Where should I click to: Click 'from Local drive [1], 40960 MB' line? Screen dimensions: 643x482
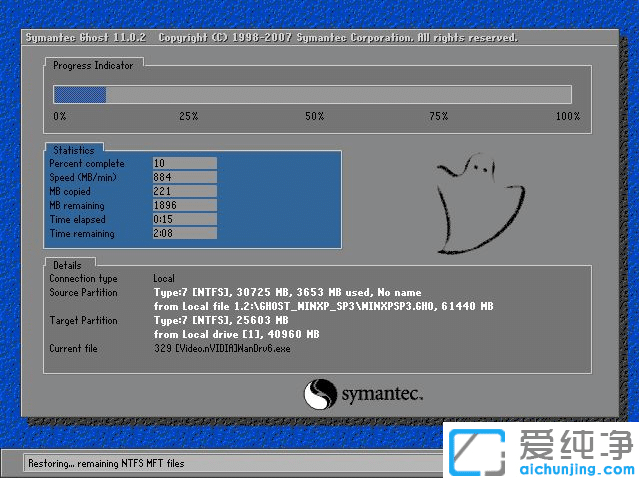tap(237, 334)
